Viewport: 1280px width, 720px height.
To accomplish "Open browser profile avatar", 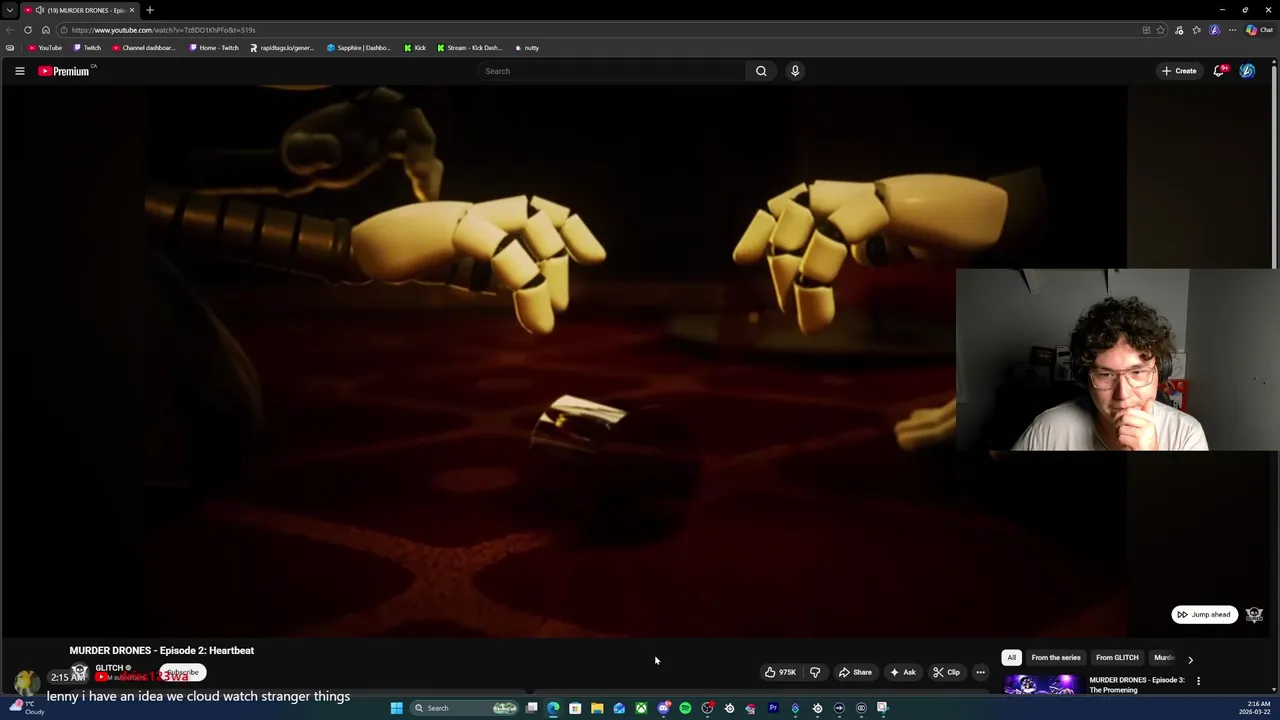I will (x=1214, y=30).
